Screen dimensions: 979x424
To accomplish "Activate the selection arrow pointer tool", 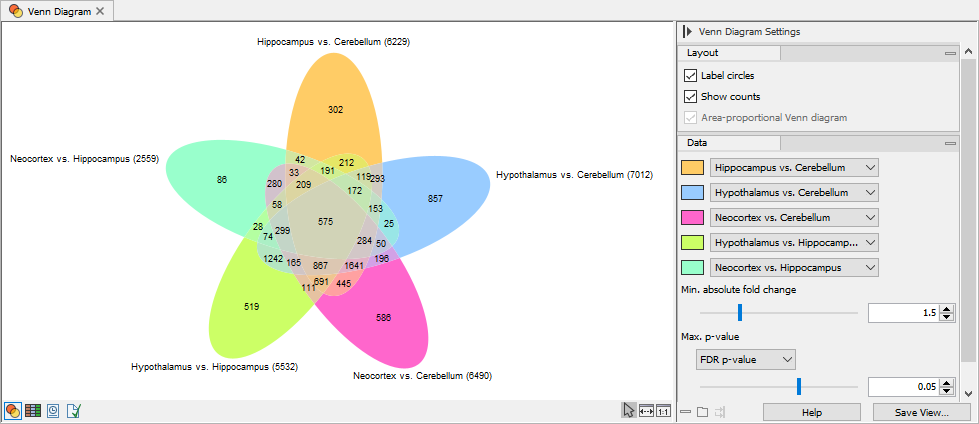I will point(628,411).
